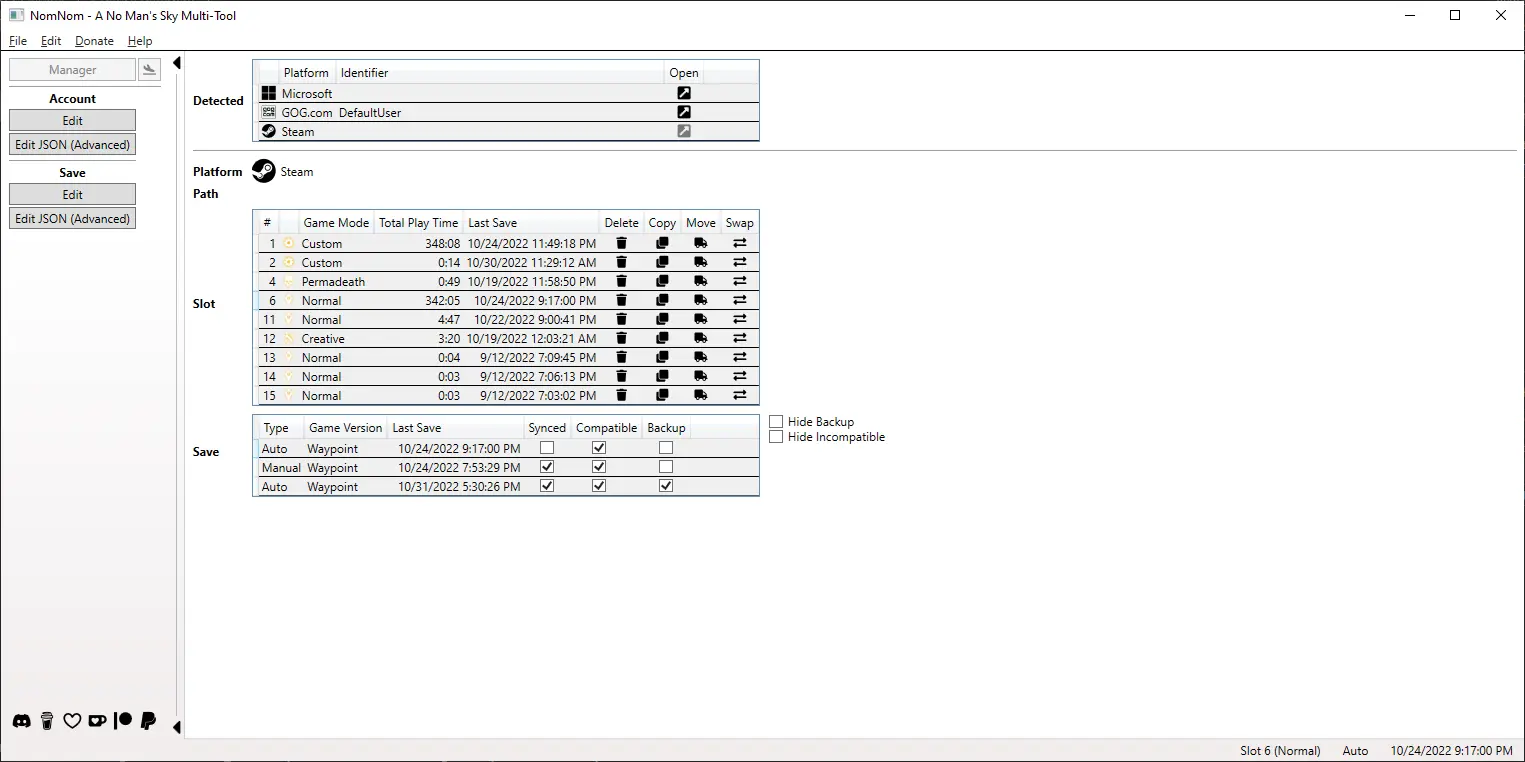Screen dimensions: 1525x762
Task: Click the Ko-fi mug with heart icon
Action: 97,721
